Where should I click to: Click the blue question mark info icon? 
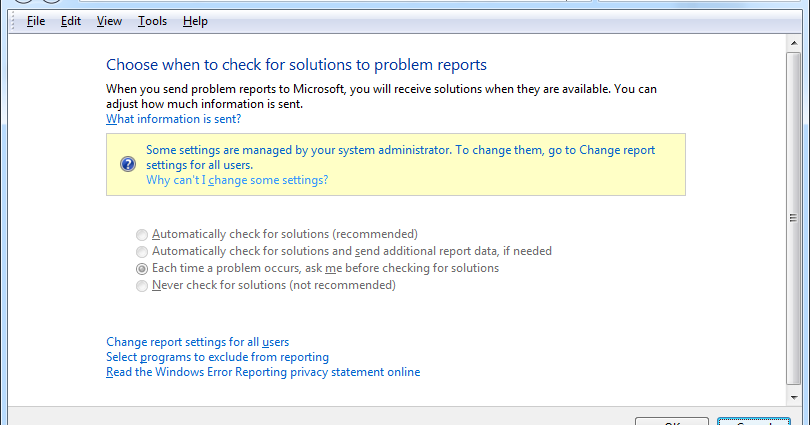(x=127, y=165)
